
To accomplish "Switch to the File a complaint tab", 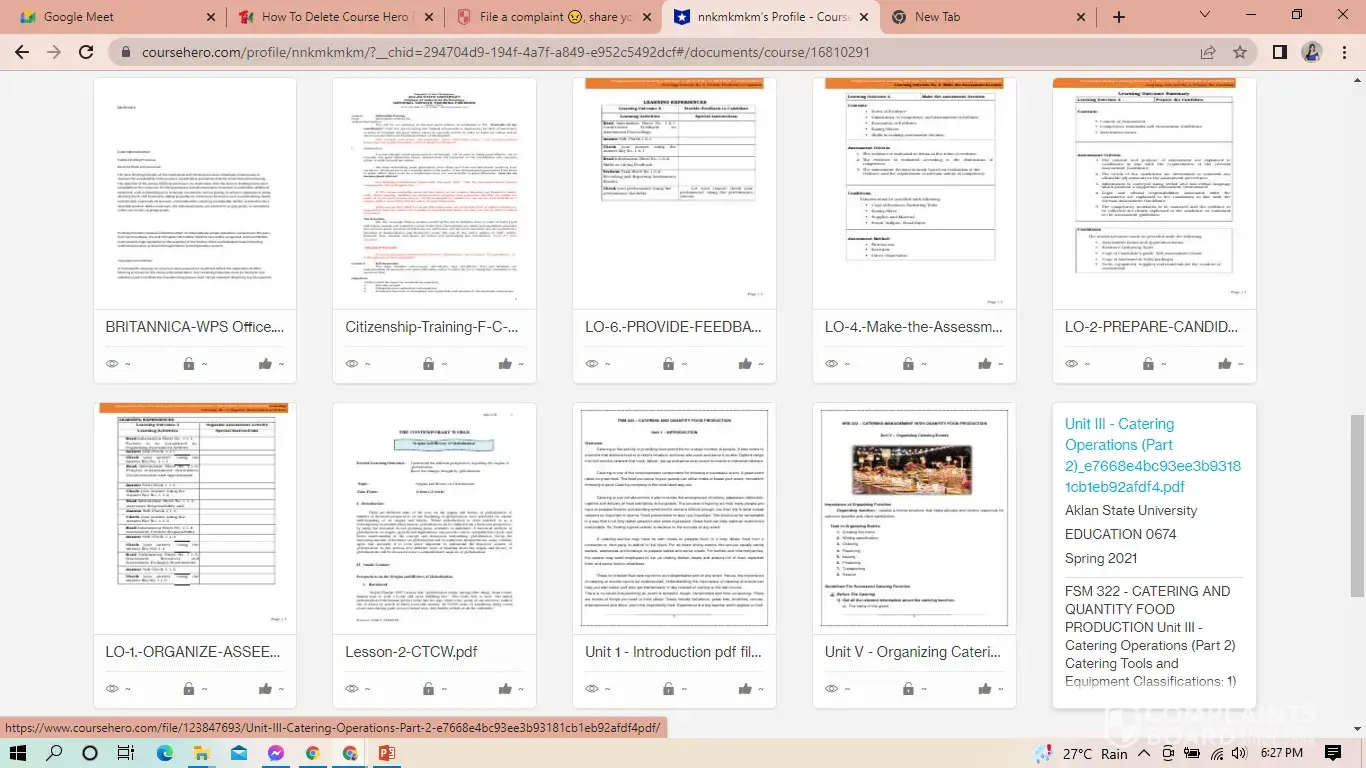I will coord(554,17).
